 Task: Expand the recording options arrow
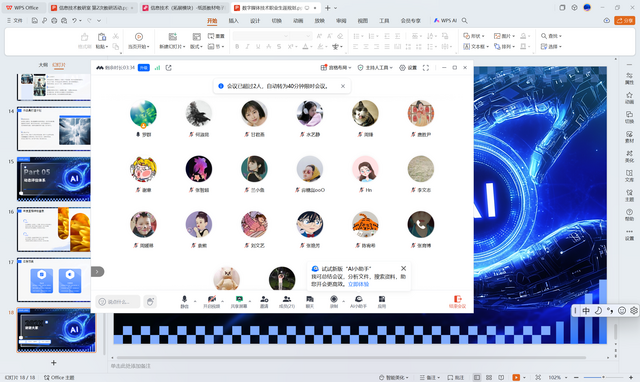tap(344, 301)
